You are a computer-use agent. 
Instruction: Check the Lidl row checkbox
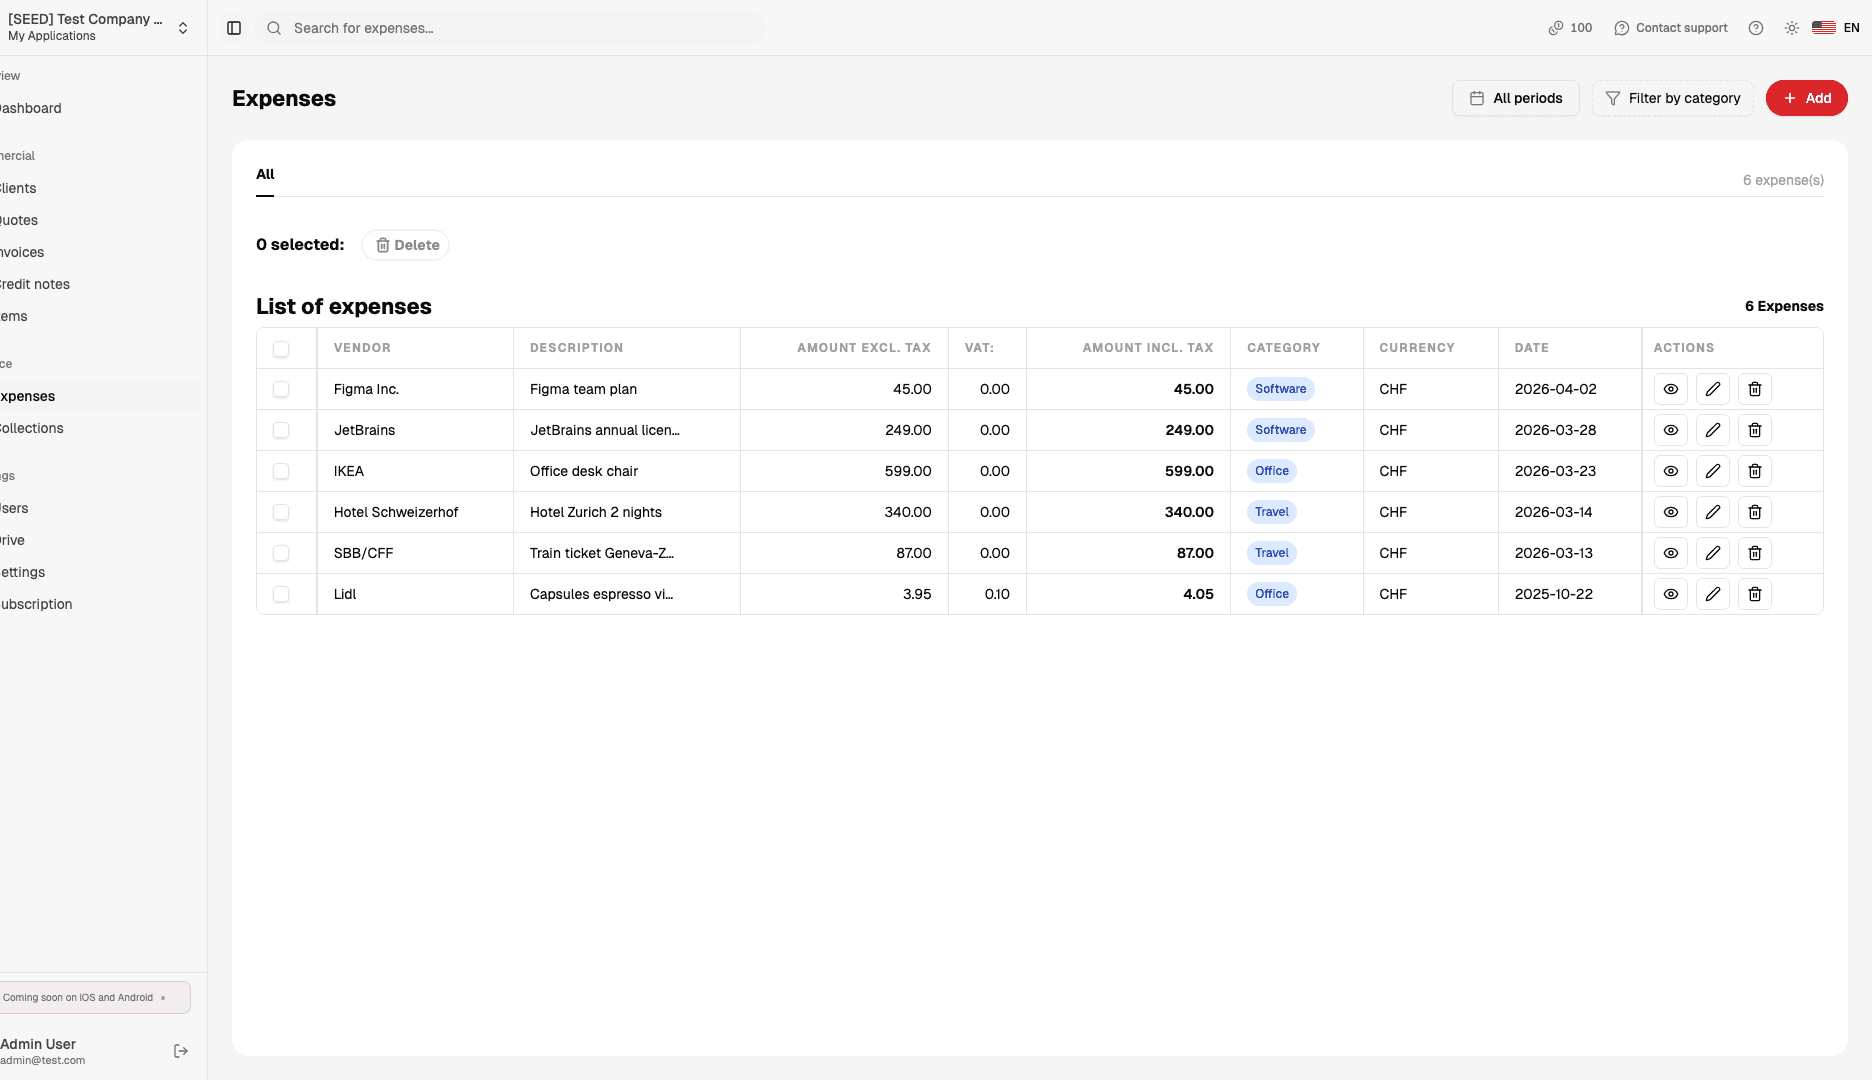[281, 594]
